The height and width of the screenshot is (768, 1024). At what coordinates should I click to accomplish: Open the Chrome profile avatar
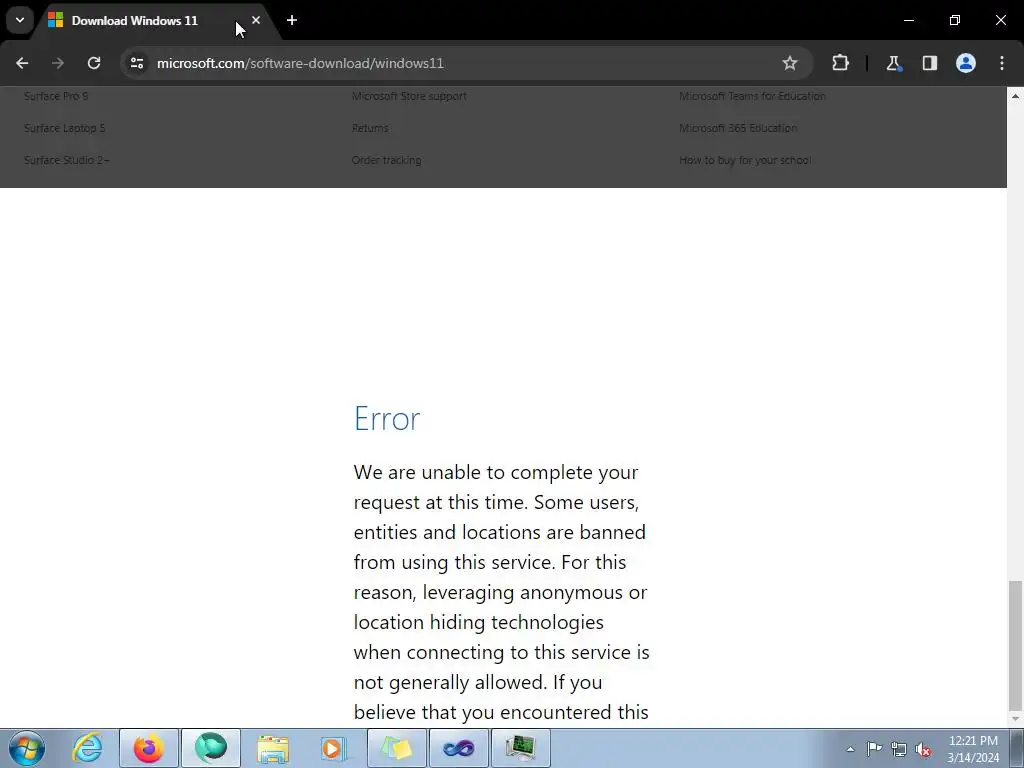[965, 63]
